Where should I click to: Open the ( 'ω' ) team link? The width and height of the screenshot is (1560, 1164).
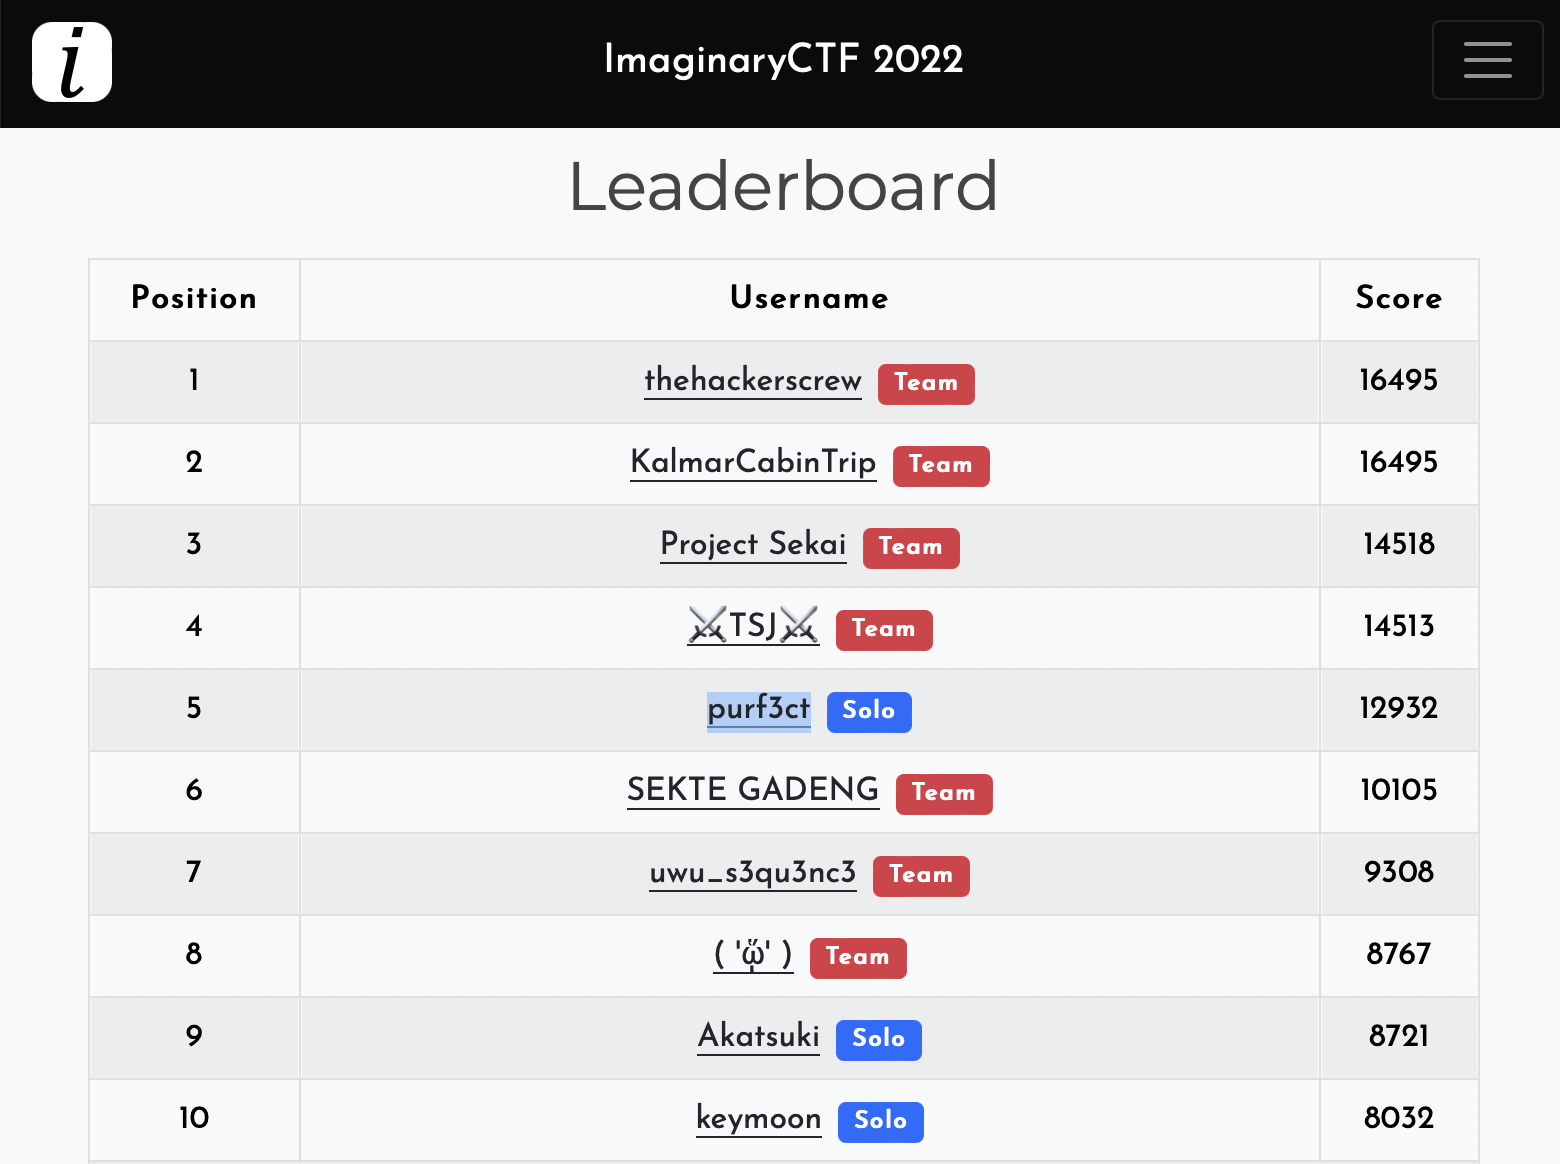point(753,954)
